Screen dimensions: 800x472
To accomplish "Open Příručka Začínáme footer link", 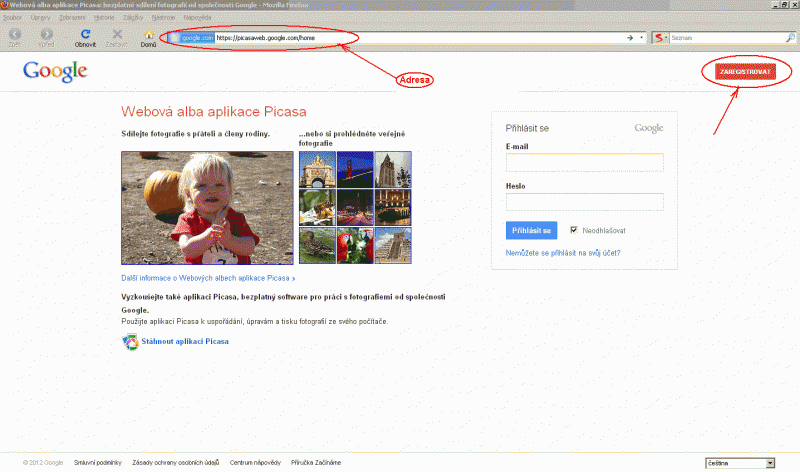I will click(316, 463).
